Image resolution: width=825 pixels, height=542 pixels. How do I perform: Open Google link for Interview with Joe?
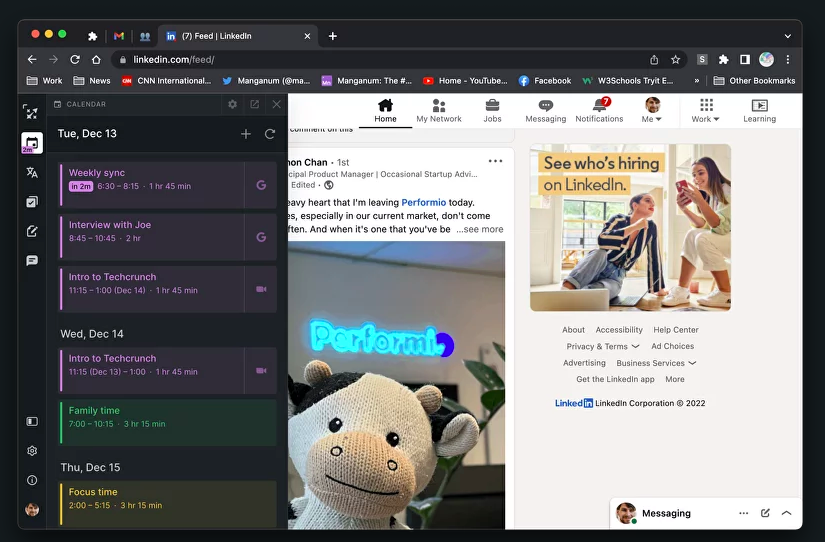(x=261, y=237)
